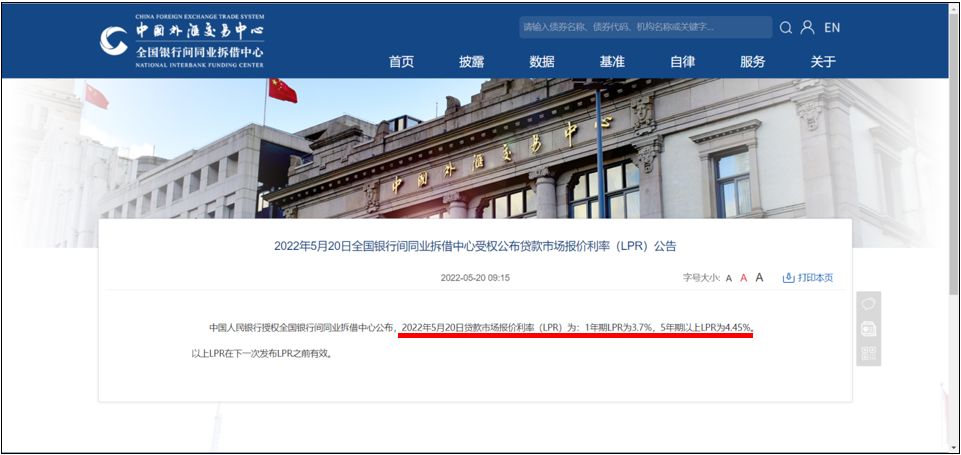This screenshot has height=455, width=961.
Task: Open the 首页 menu
Action: (x=401, y=61)
